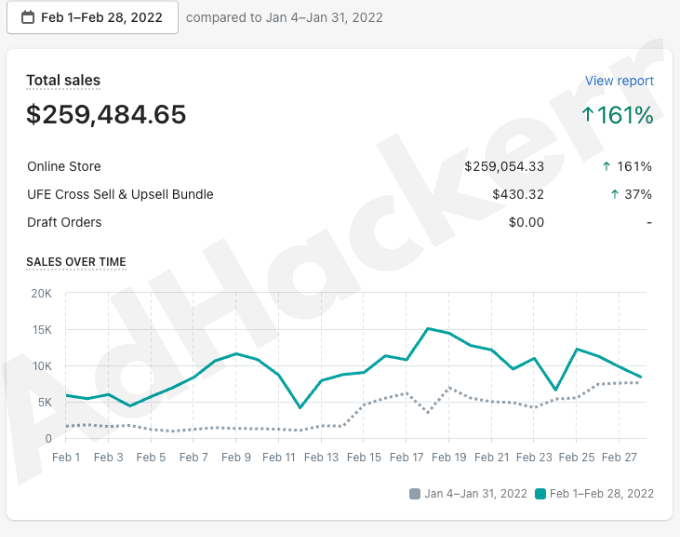Click the teal Feb 1–Feb 28 legend swatch
Viewport: 680px width, 537px height.
[x=541, y=494]
